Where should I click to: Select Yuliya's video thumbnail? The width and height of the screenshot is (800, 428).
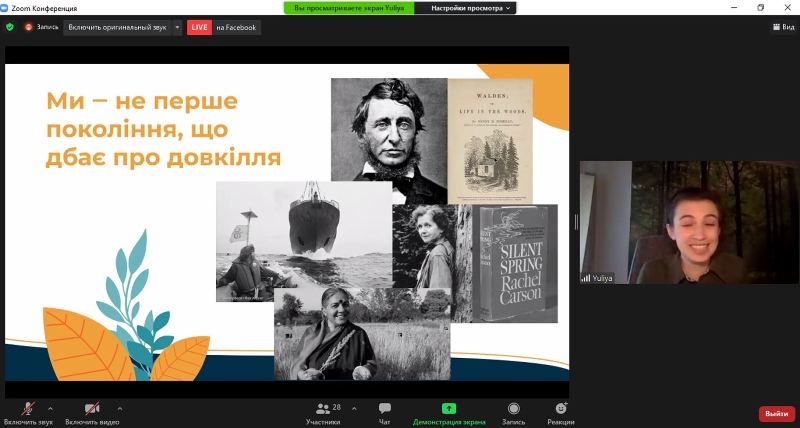point(689,222)
